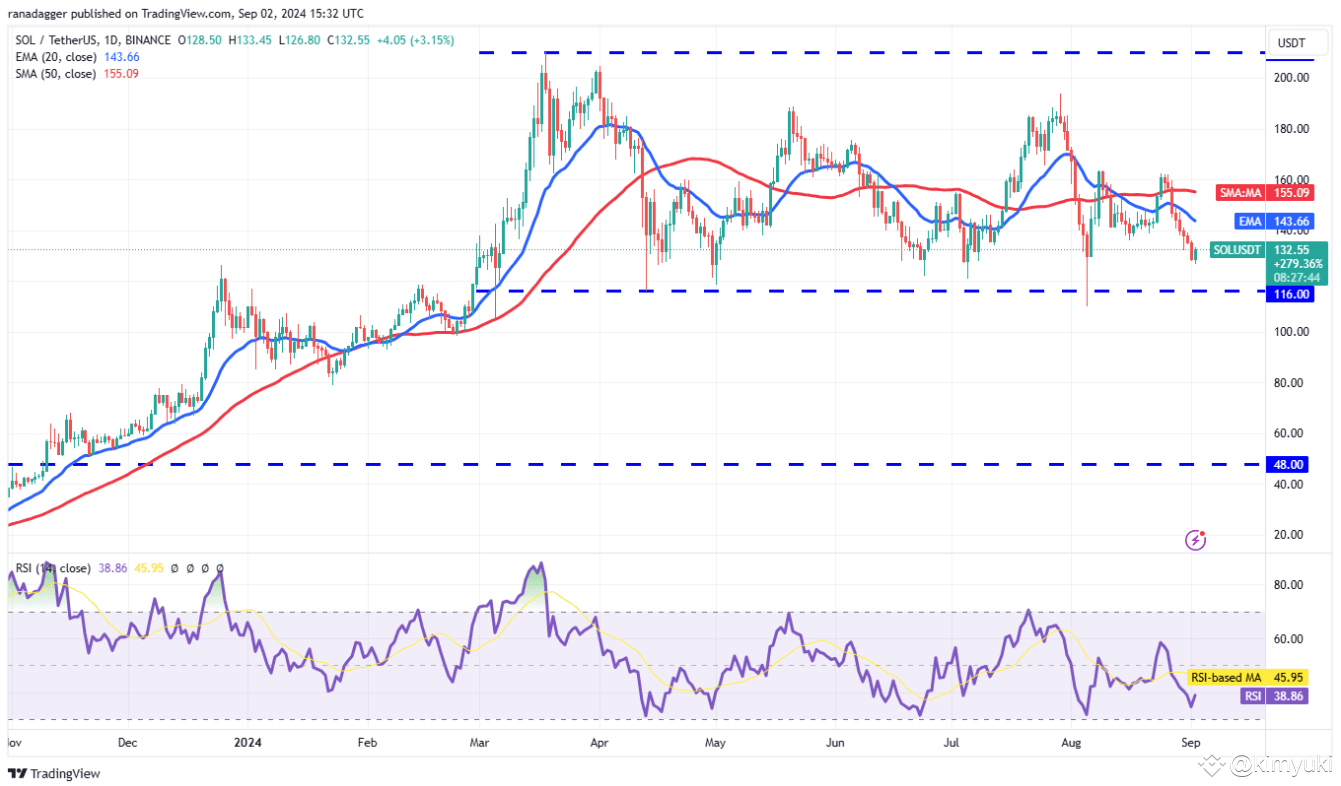Image resolution: width=1341 pixels, height=786 pixels.
Task: Click the Sep label on time axis
Action: 1190,743
